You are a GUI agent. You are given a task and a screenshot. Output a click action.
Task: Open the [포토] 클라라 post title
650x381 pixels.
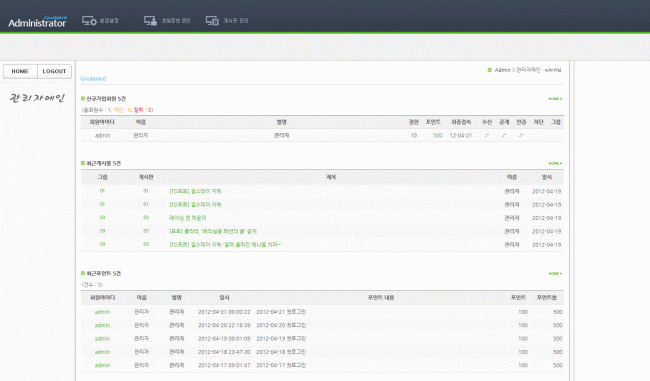213,231
